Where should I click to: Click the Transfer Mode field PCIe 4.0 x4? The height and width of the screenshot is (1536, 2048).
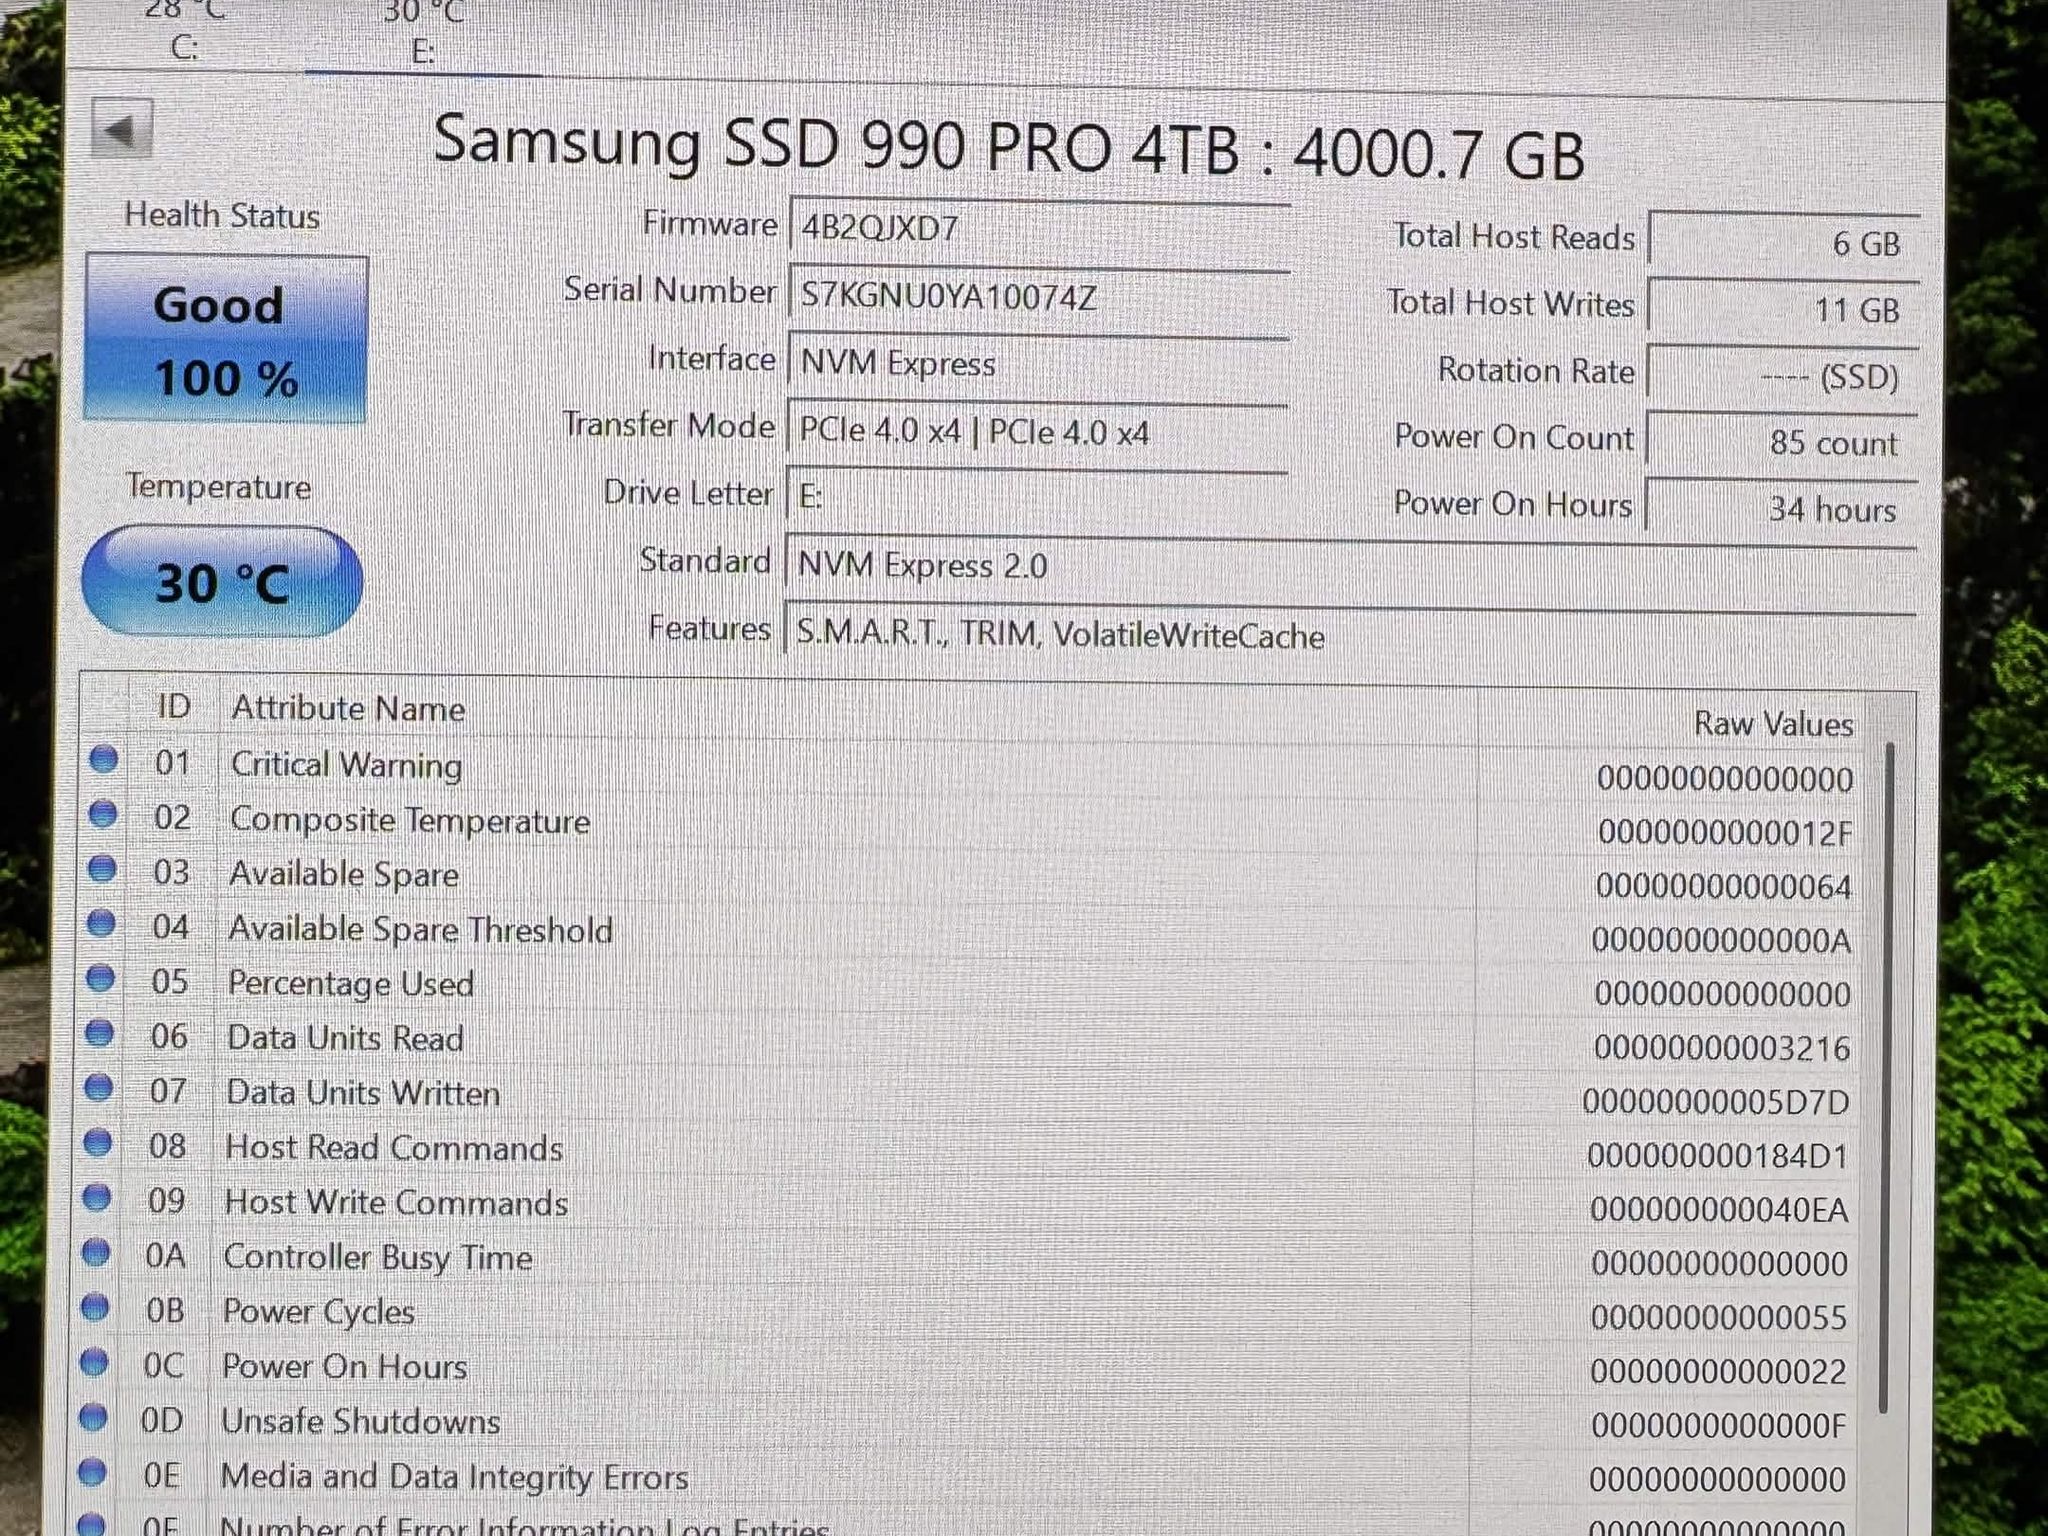(1037, 431)
